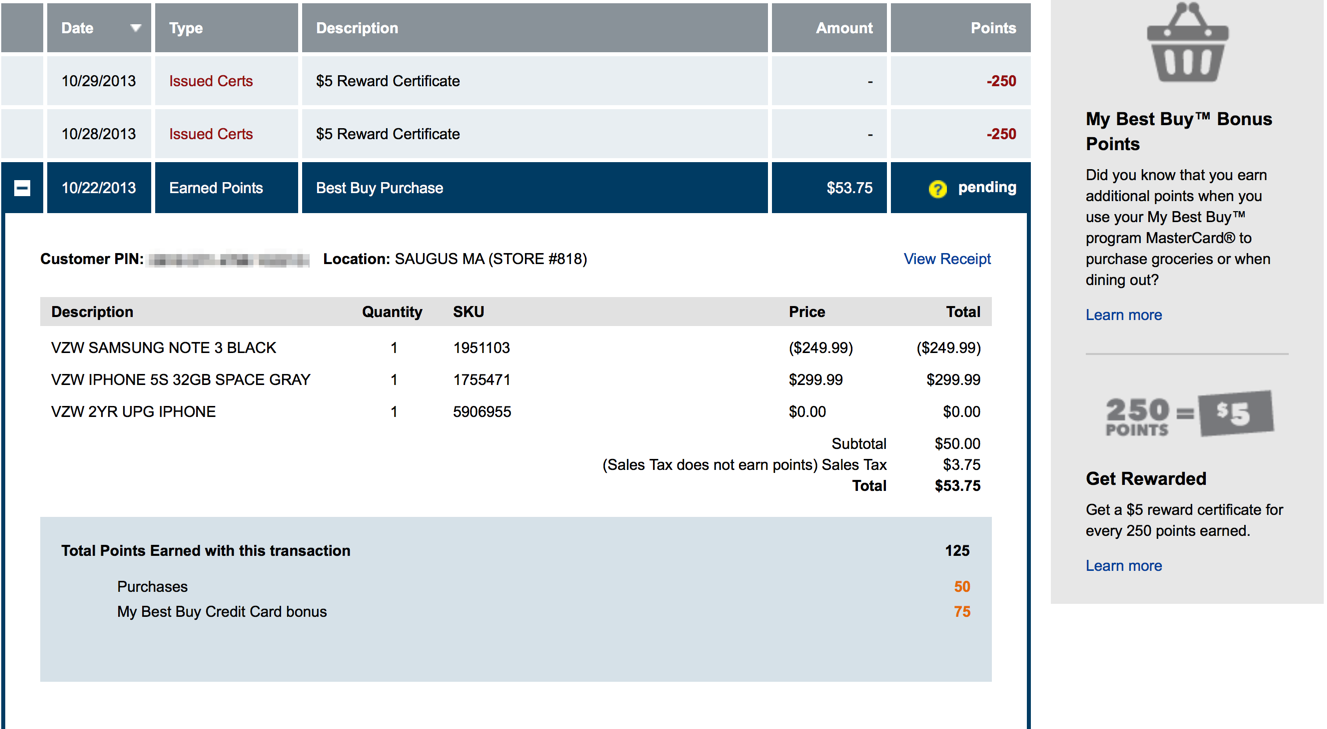Click the date 10/29/2013
Screen dimensions: 1327x729
pyautogui.click(x=99, y=81)
